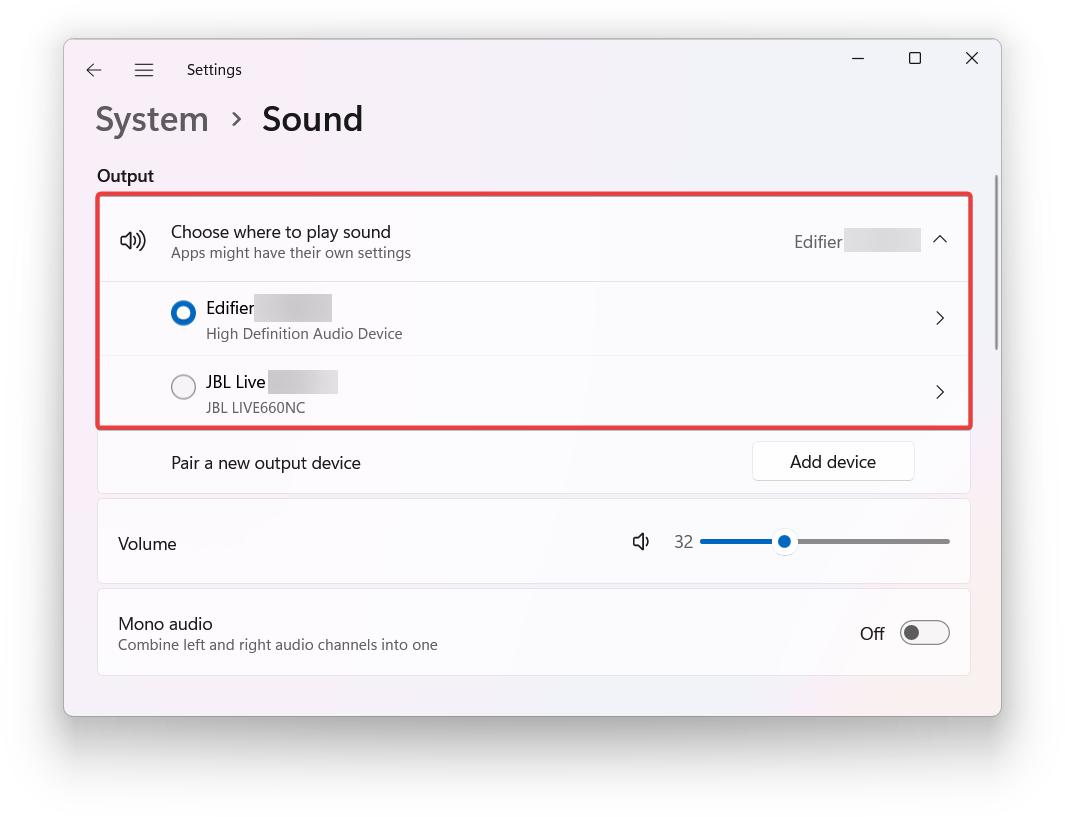Select the Edifier output device radio button

pos(183,313)
